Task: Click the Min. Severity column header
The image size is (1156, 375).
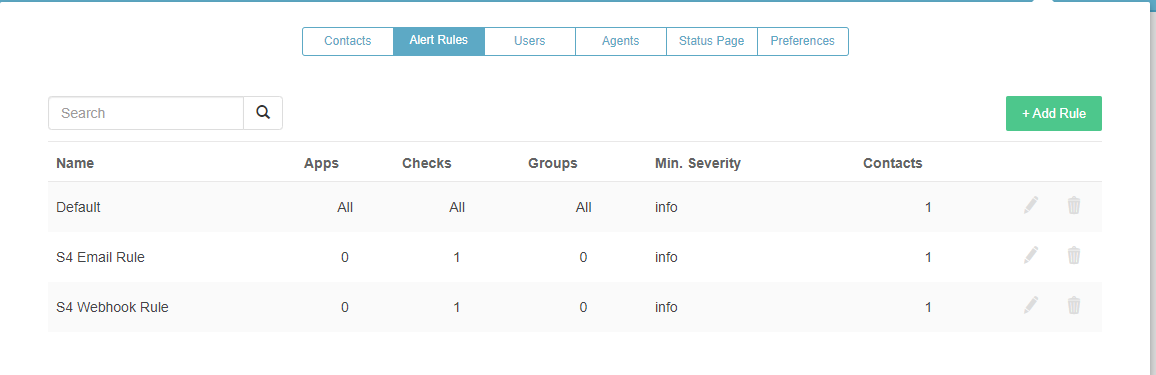Action: click(x=697, y=164)
